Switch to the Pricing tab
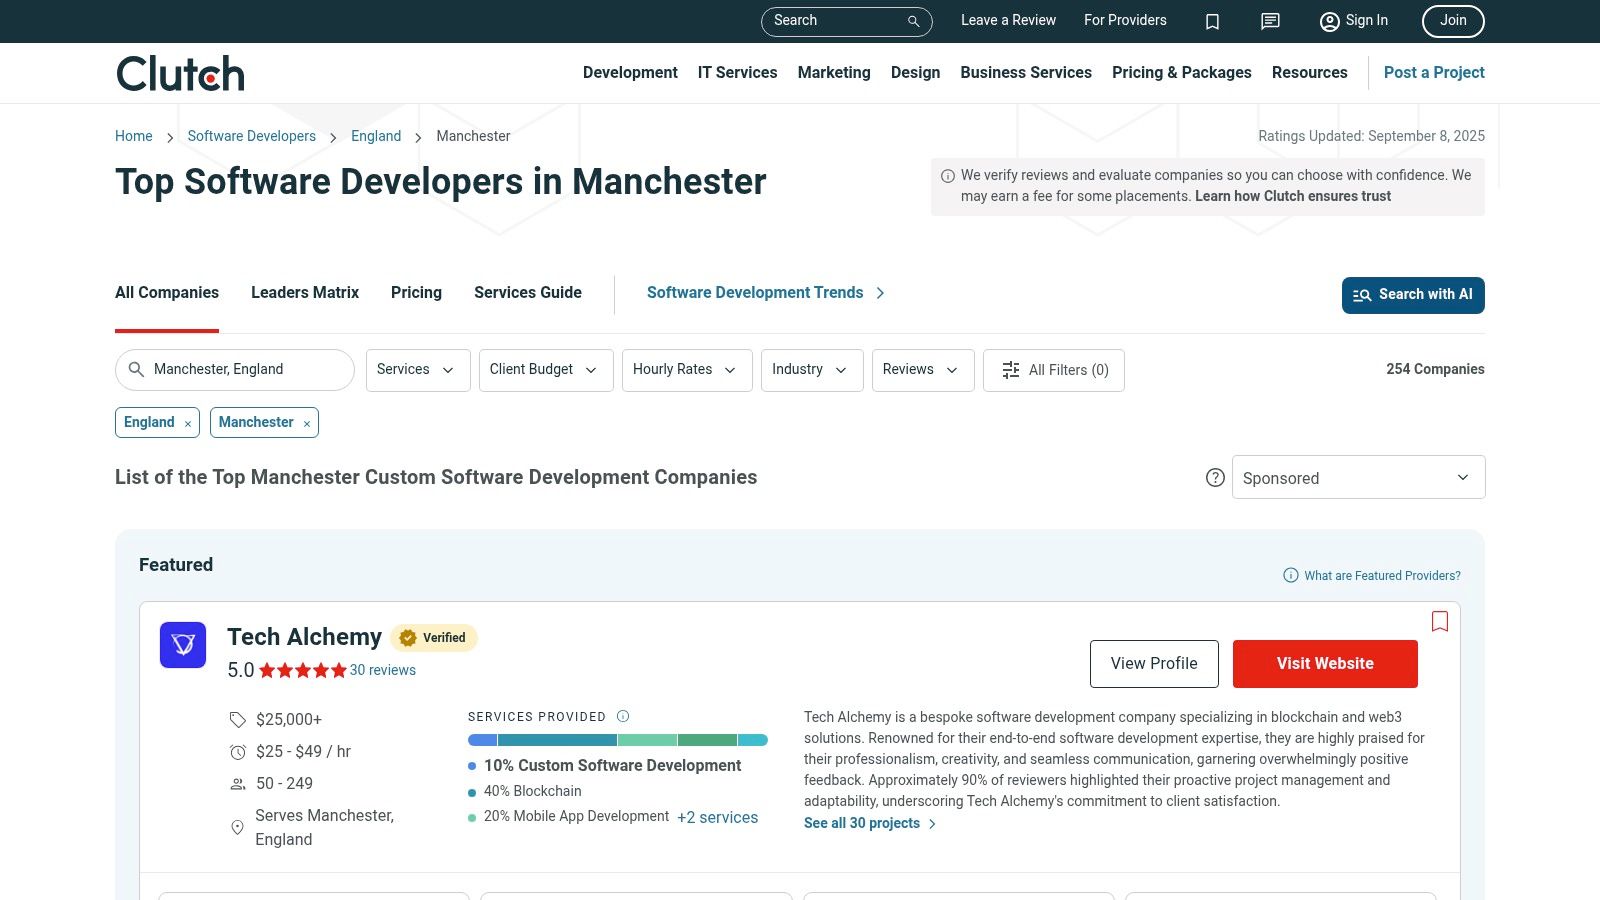The height and width of the screenshot is (900, 1600). (x=416, y=293)
